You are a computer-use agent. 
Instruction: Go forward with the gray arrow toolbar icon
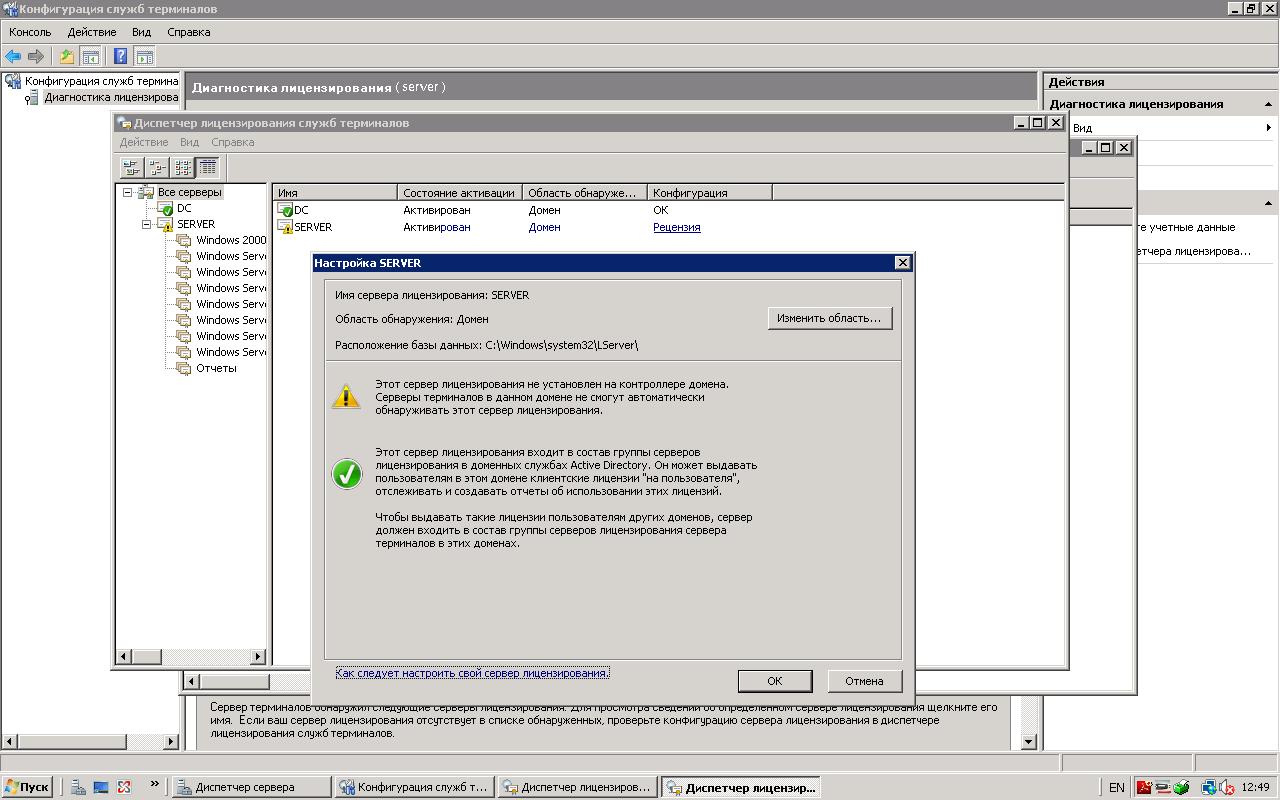pyautogui.click(x=36, y=57)
